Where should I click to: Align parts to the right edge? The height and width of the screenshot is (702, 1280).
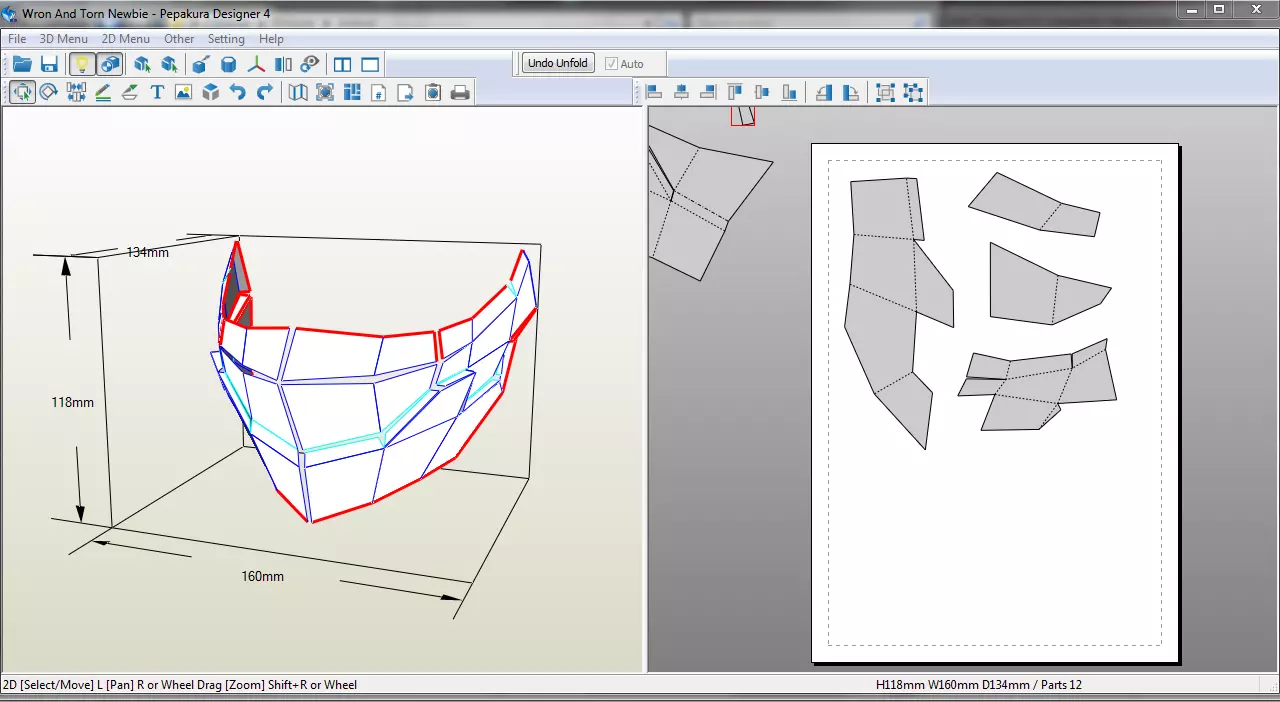709,93
